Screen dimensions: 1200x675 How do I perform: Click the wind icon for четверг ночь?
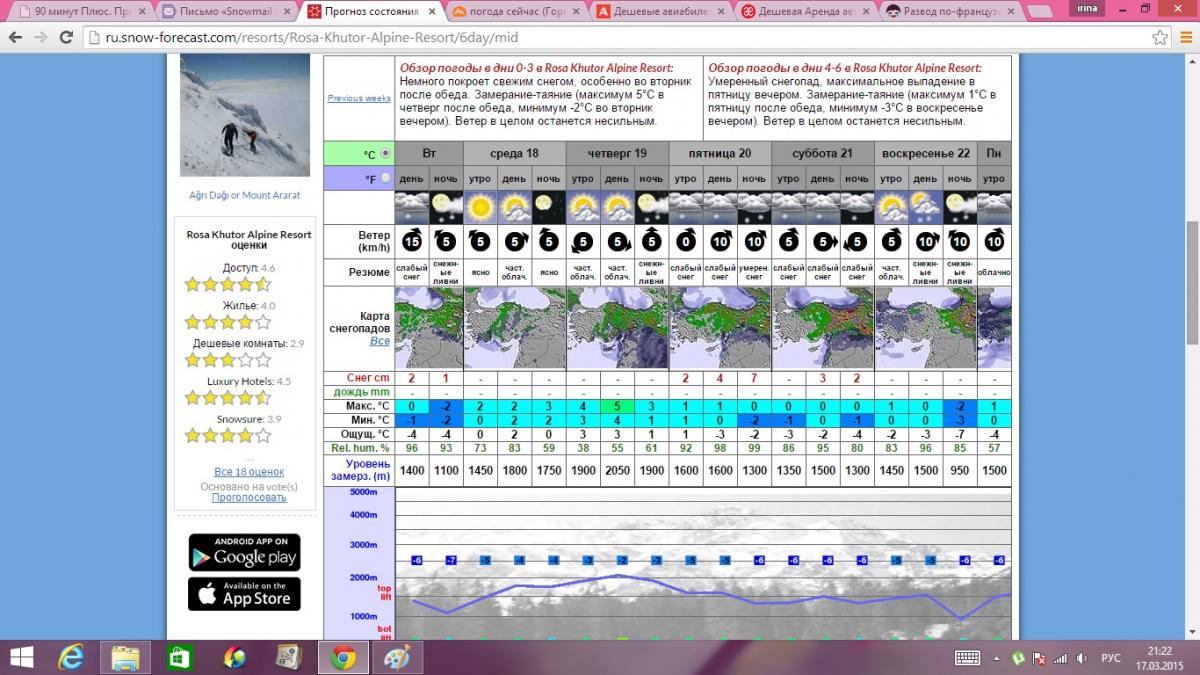pos(651,241)
